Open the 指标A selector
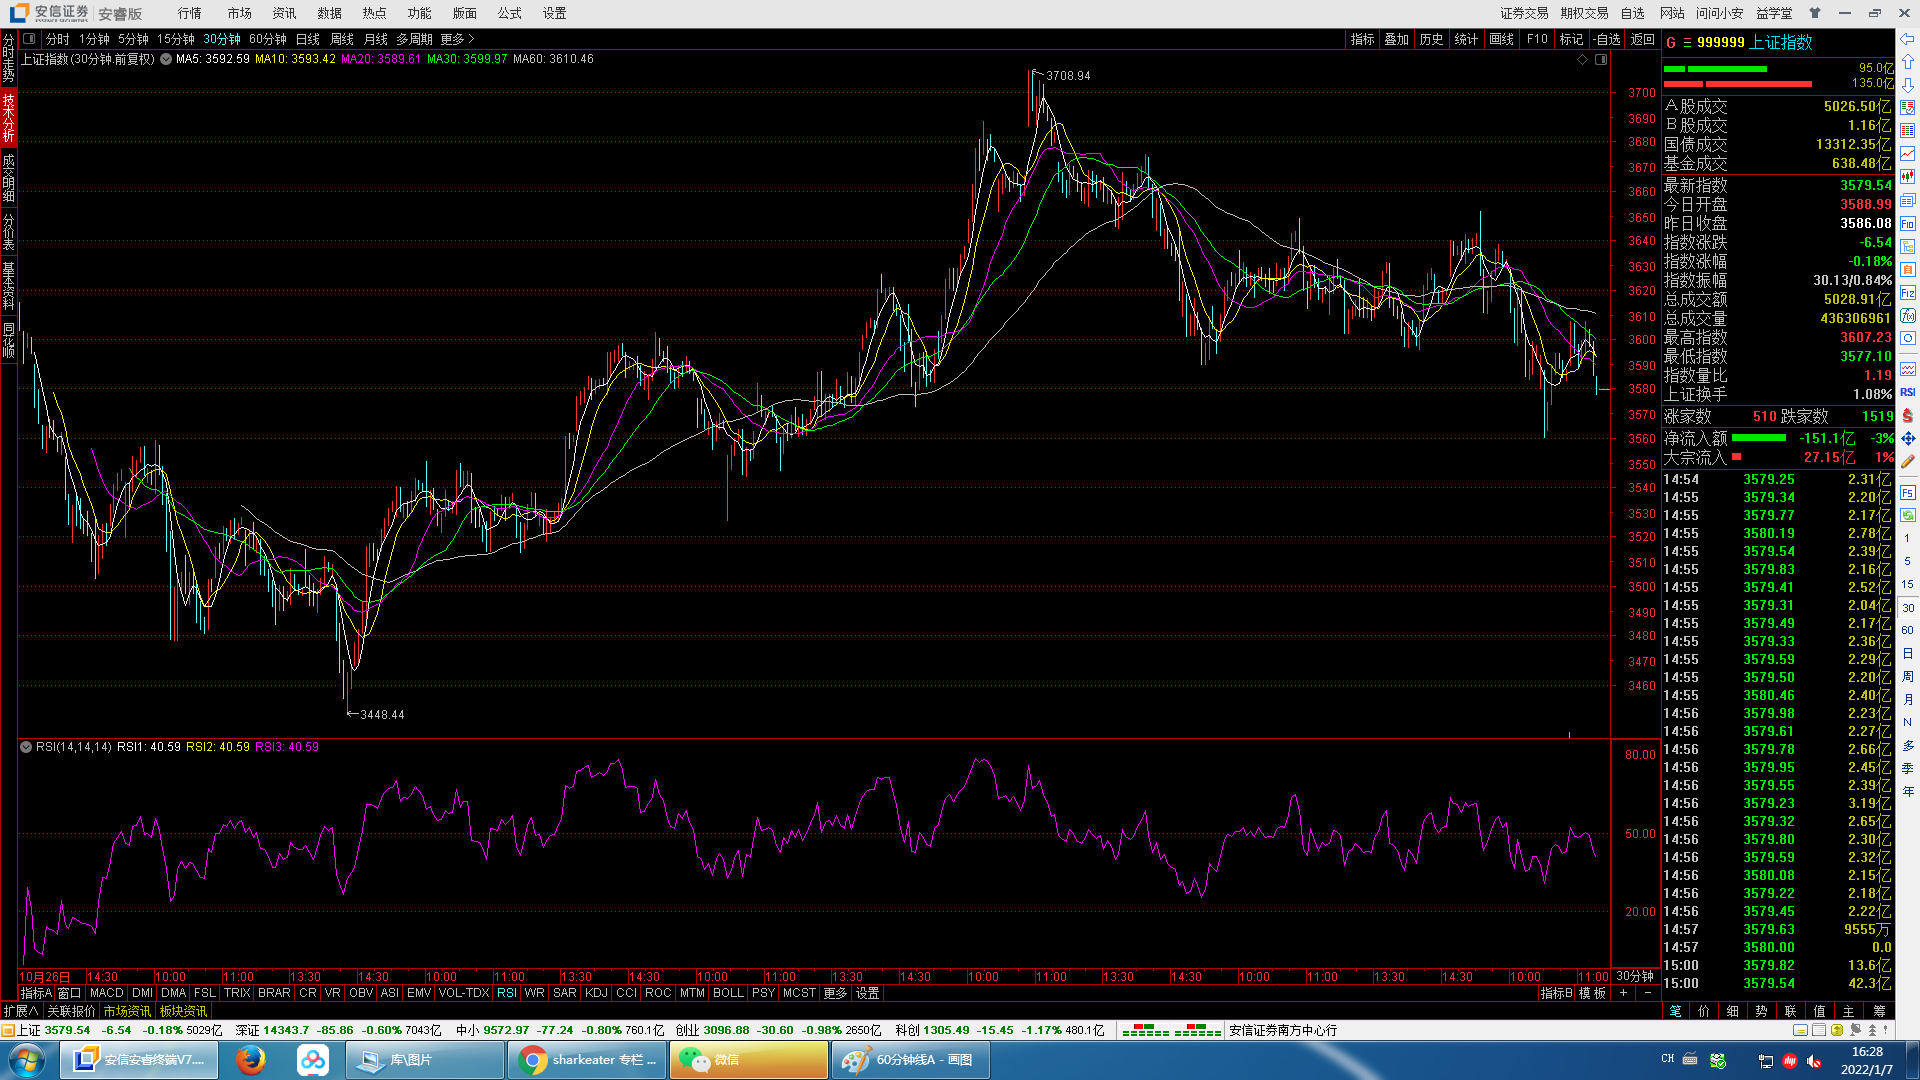The width and height of the screenshot is (1920, 1080). (36, 993)
